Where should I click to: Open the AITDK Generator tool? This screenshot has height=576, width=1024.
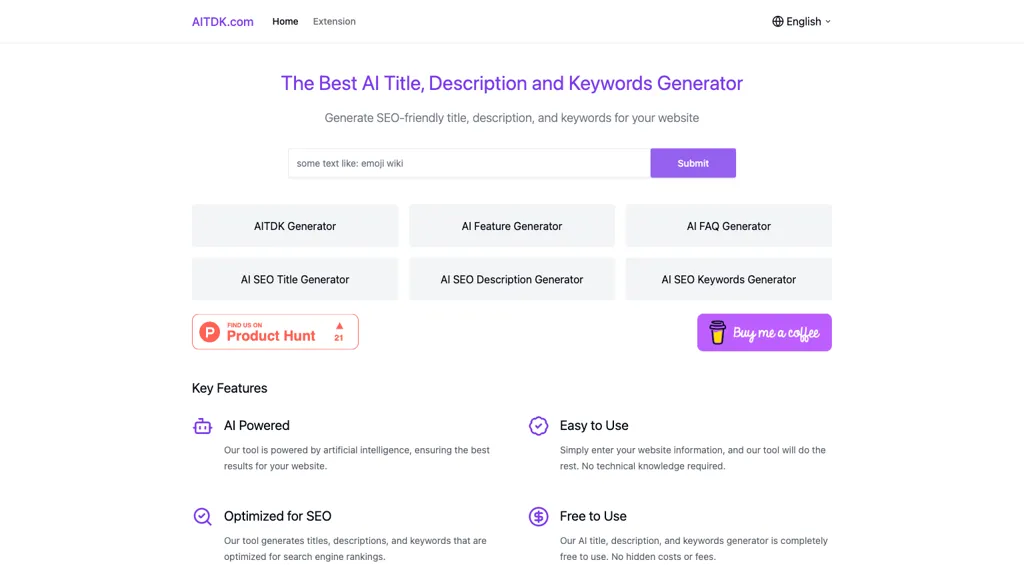[295, 226]
